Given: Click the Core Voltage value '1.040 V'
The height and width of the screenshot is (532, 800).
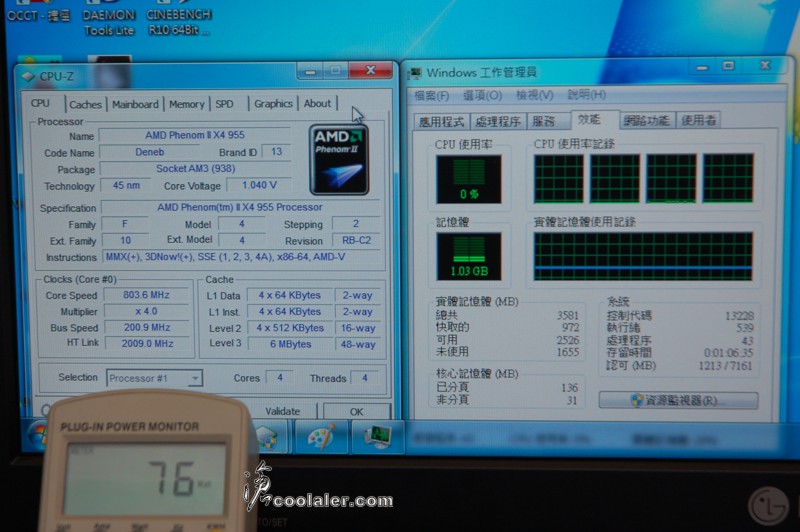Looking at the screenshot, I should [x=259, y=185].
